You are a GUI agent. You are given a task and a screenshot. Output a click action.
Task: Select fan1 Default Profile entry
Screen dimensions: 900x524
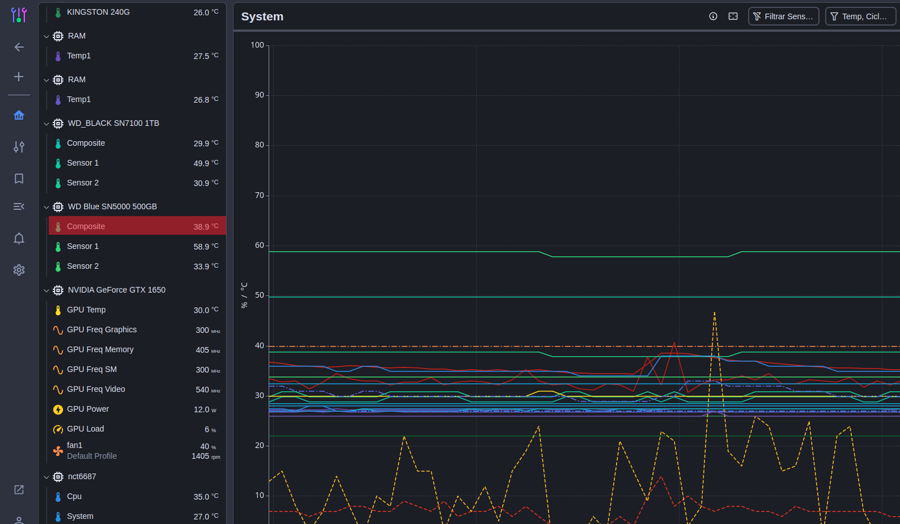point(92,451)
